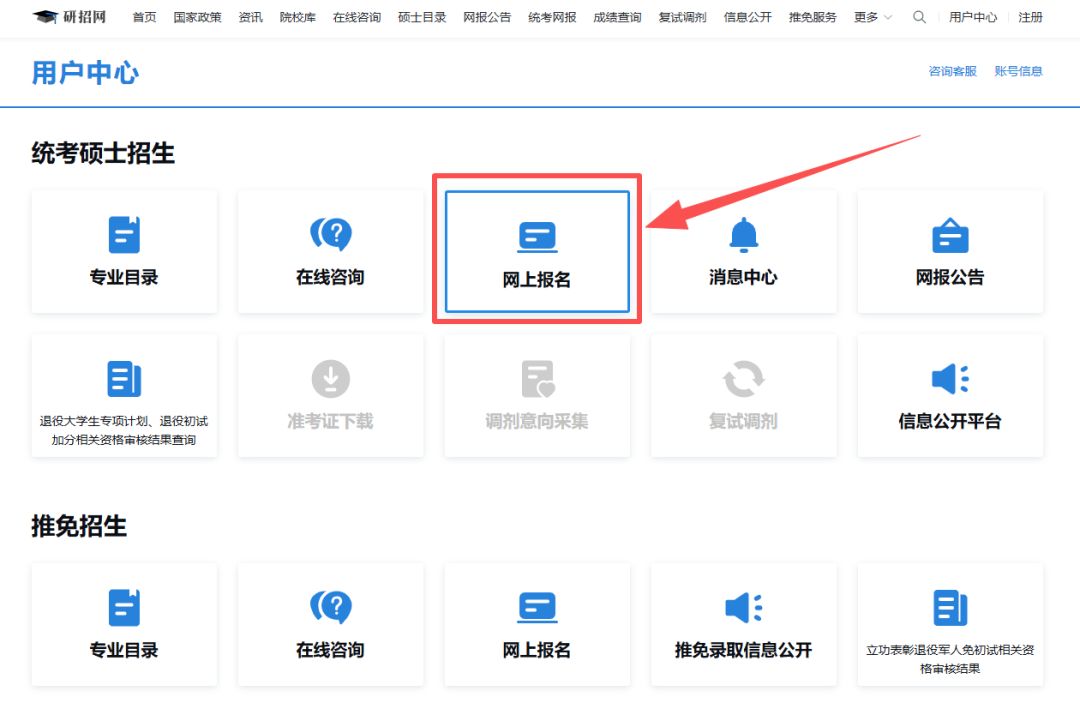This screenshot has width=1080, height=721.
Task: Click the 信息公开平台 megaphone icon
Action: pyautogui.click(x=951, y=379)
